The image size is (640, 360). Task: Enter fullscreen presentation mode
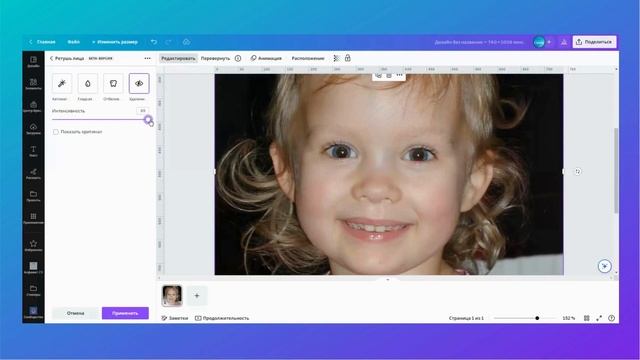(599, 318)
